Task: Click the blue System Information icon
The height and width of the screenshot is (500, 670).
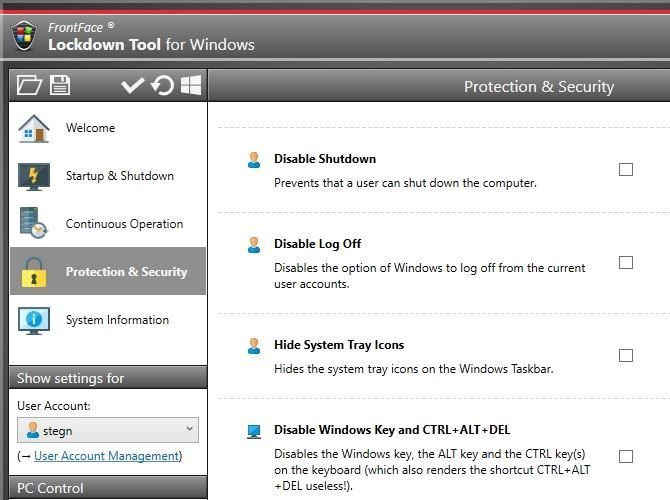Action: (34, 320)
